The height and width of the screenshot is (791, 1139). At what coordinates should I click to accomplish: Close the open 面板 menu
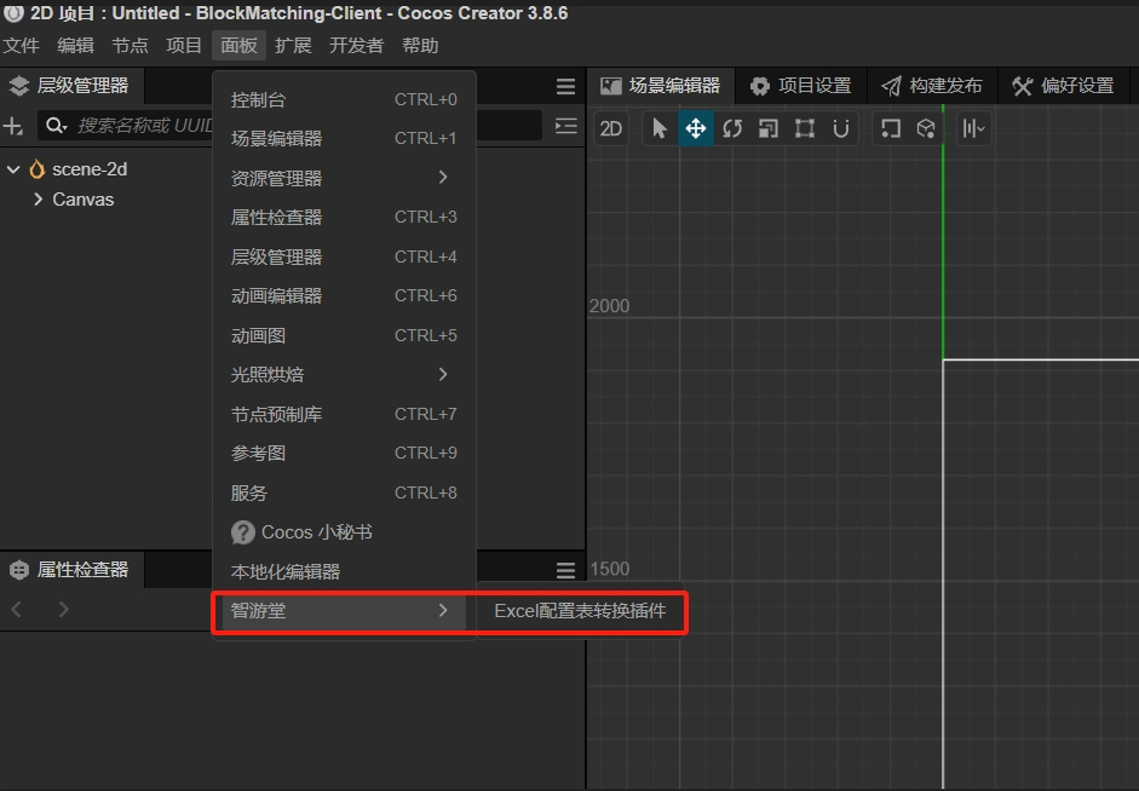[239, 46]
